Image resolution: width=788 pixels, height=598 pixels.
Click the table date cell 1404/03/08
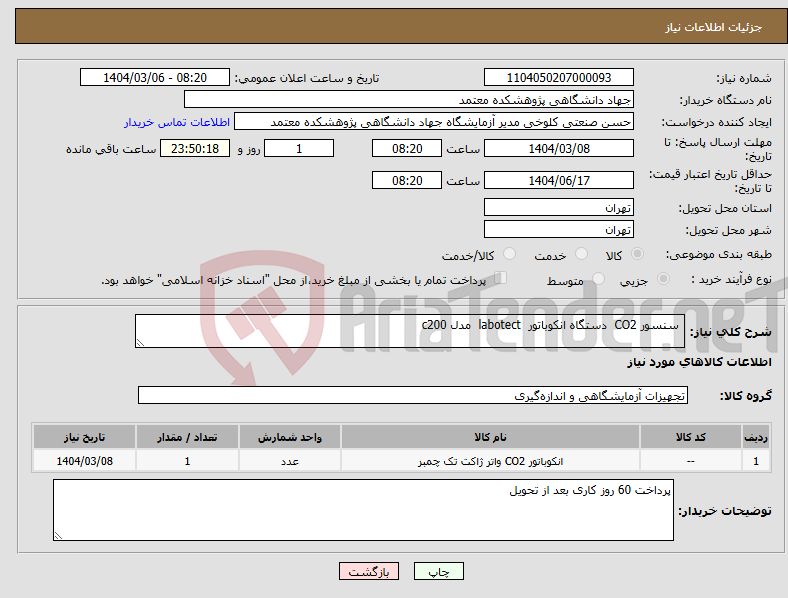pos(84,461)
